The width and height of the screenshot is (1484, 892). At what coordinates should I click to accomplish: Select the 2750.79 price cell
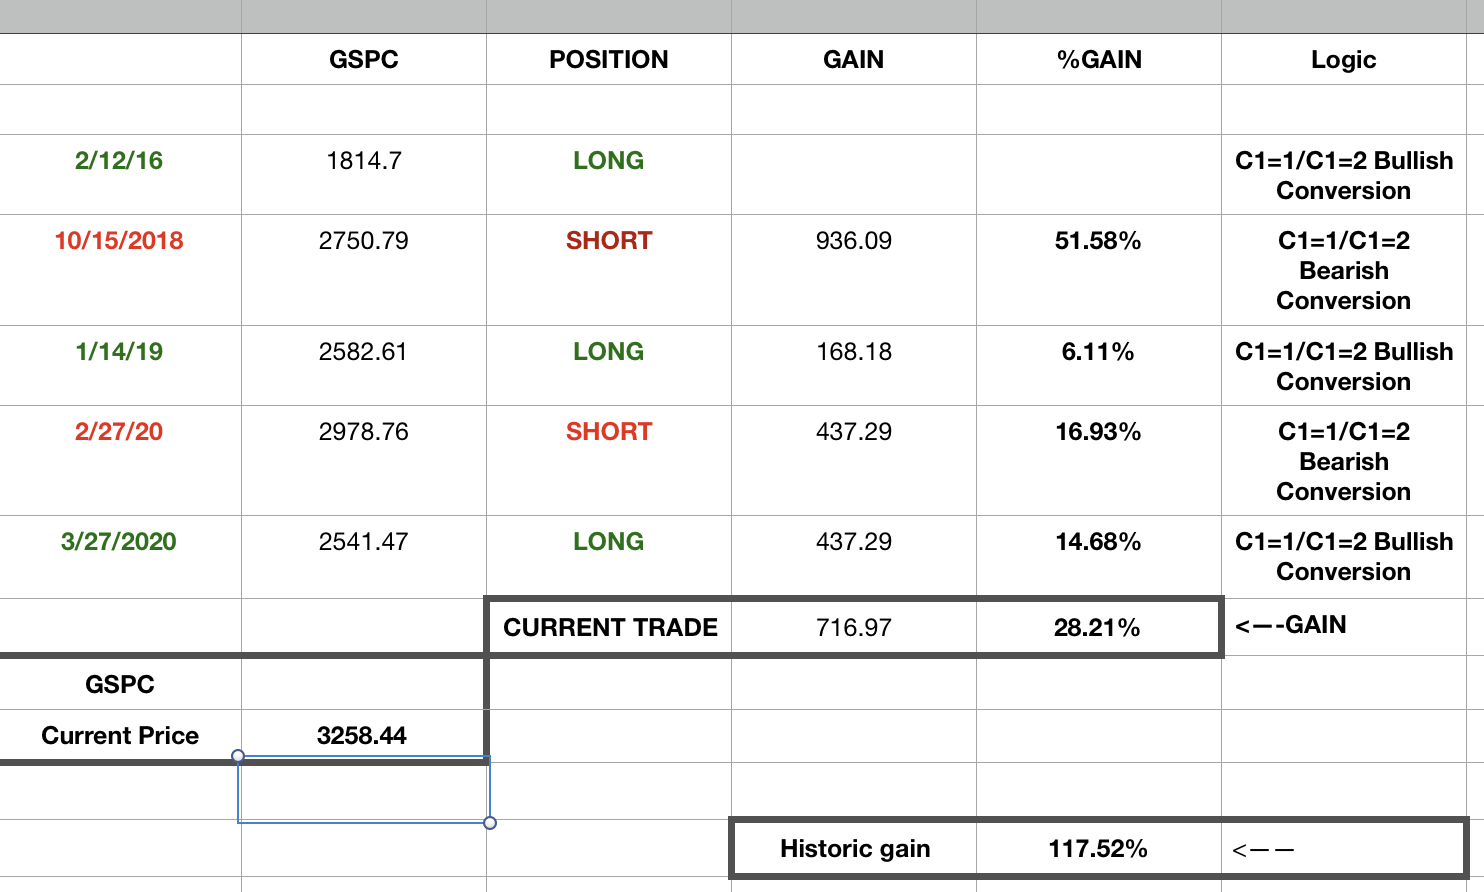click(x=363, y=241)
